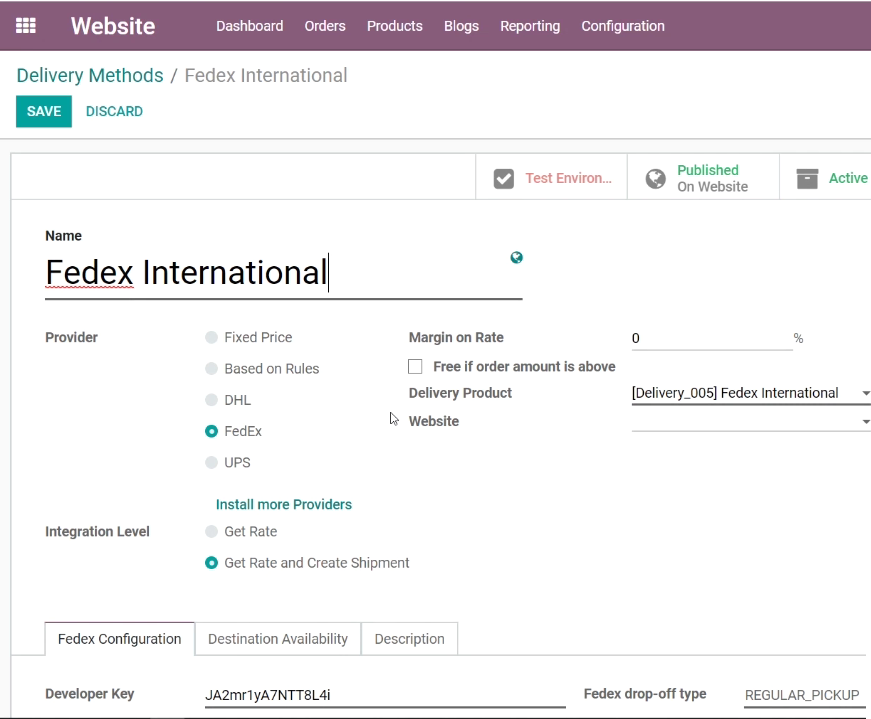Click the Website app title
The height and width of the screenshot is (719, 871).
click(x=113, y=26)
